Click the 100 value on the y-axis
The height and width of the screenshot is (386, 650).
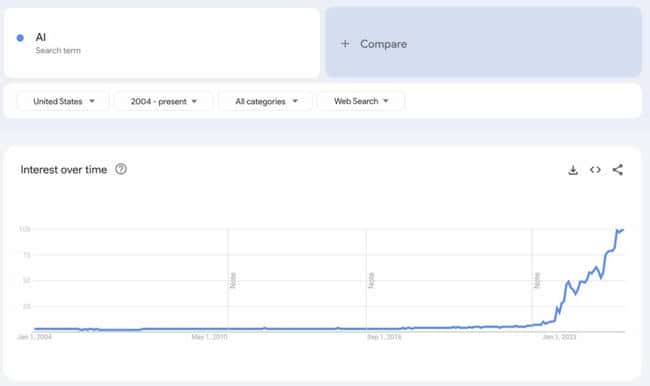point(24,229)
